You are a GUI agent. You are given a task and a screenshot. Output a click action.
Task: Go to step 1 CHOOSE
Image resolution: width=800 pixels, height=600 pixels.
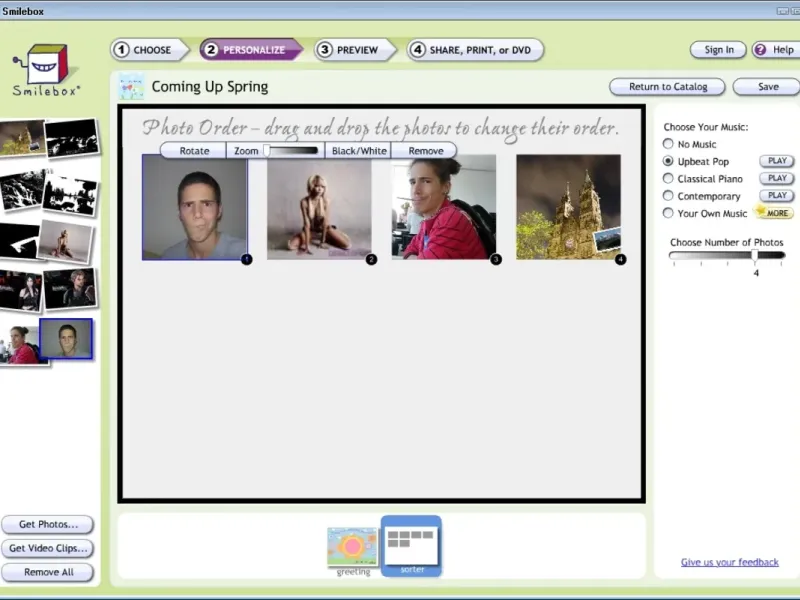149,50
